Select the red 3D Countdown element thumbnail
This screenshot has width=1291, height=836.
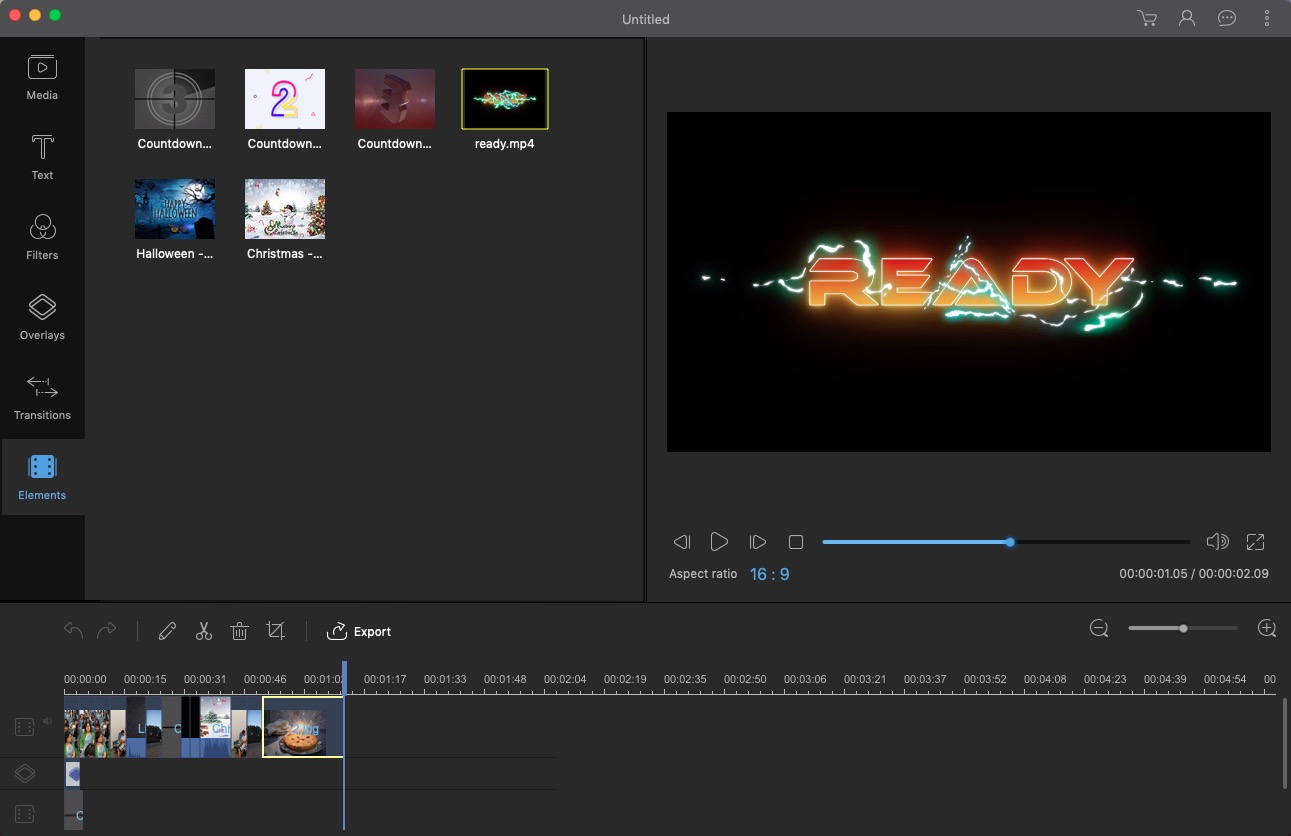point(395,99)
